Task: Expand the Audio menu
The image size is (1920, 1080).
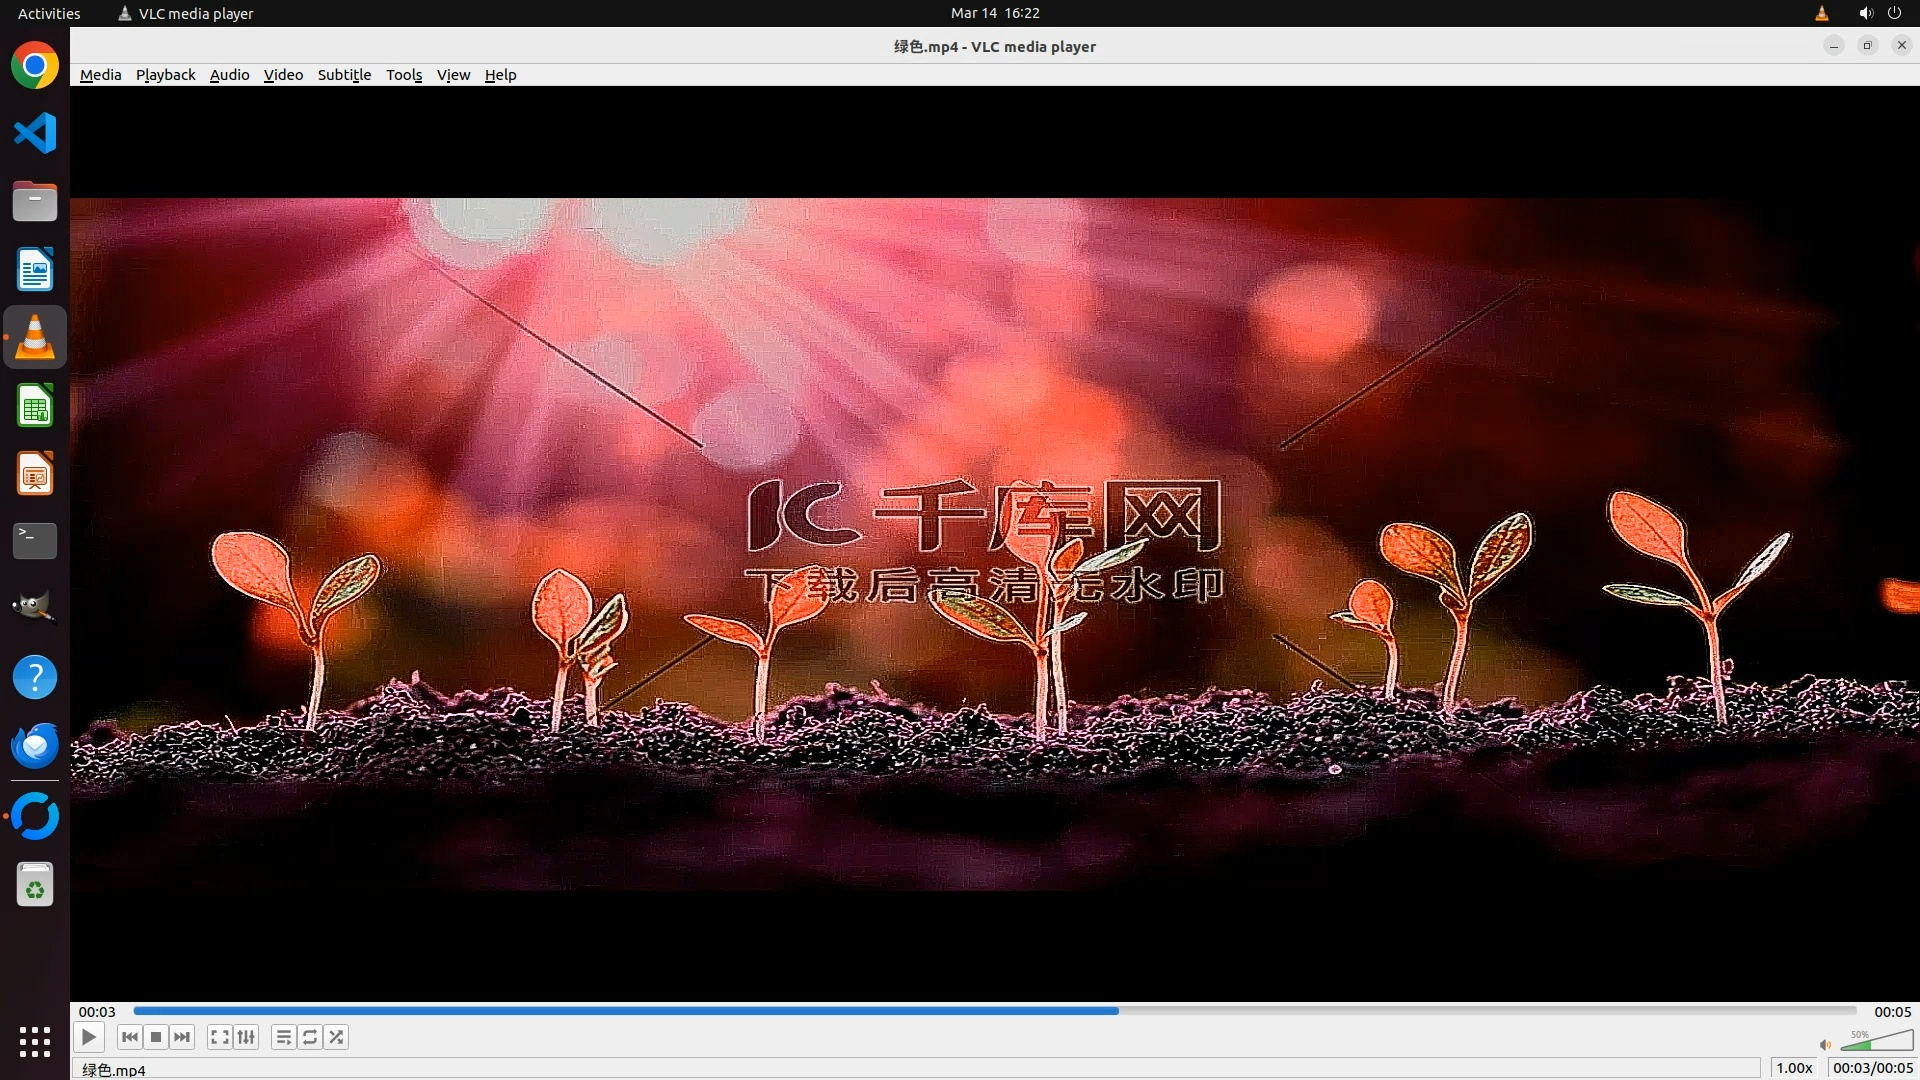Action: pyautogui.click(x=229, y=75)
